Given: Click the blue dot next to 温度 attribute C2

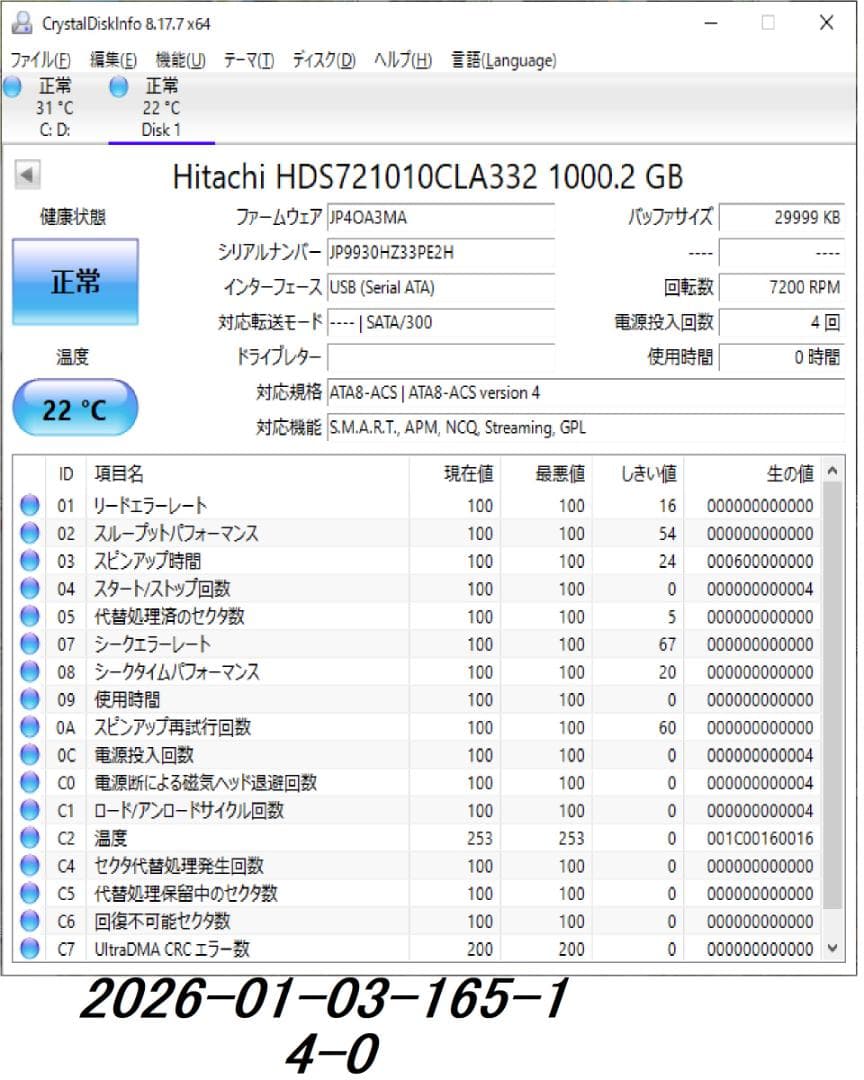Looking at the screenshot, I should coord(30,839).
